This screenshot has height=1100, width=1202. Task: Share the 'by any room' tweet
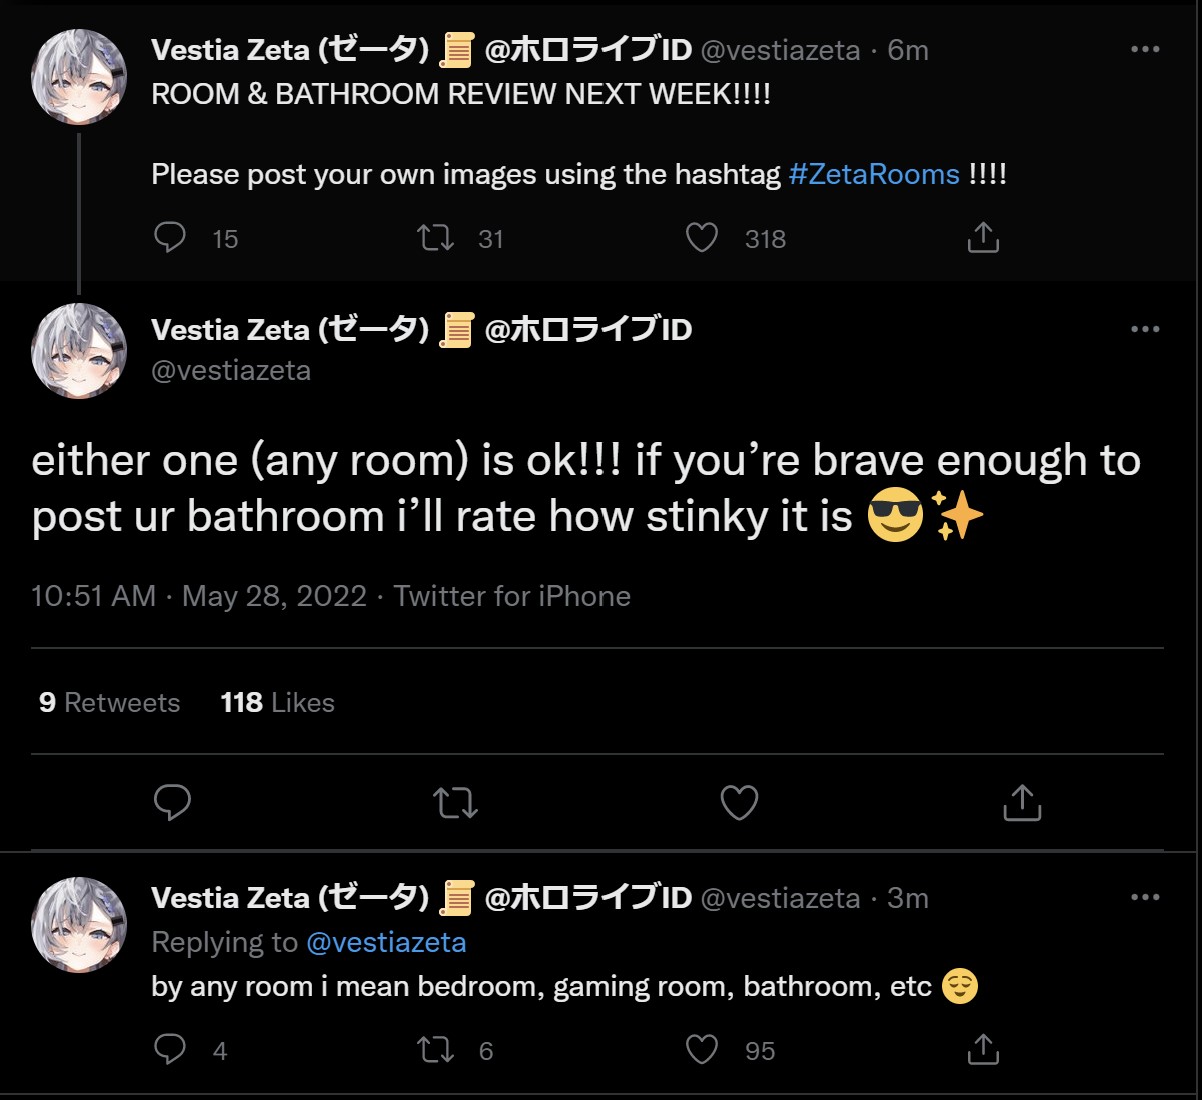pyautogui.click(x=983, y=1050)
